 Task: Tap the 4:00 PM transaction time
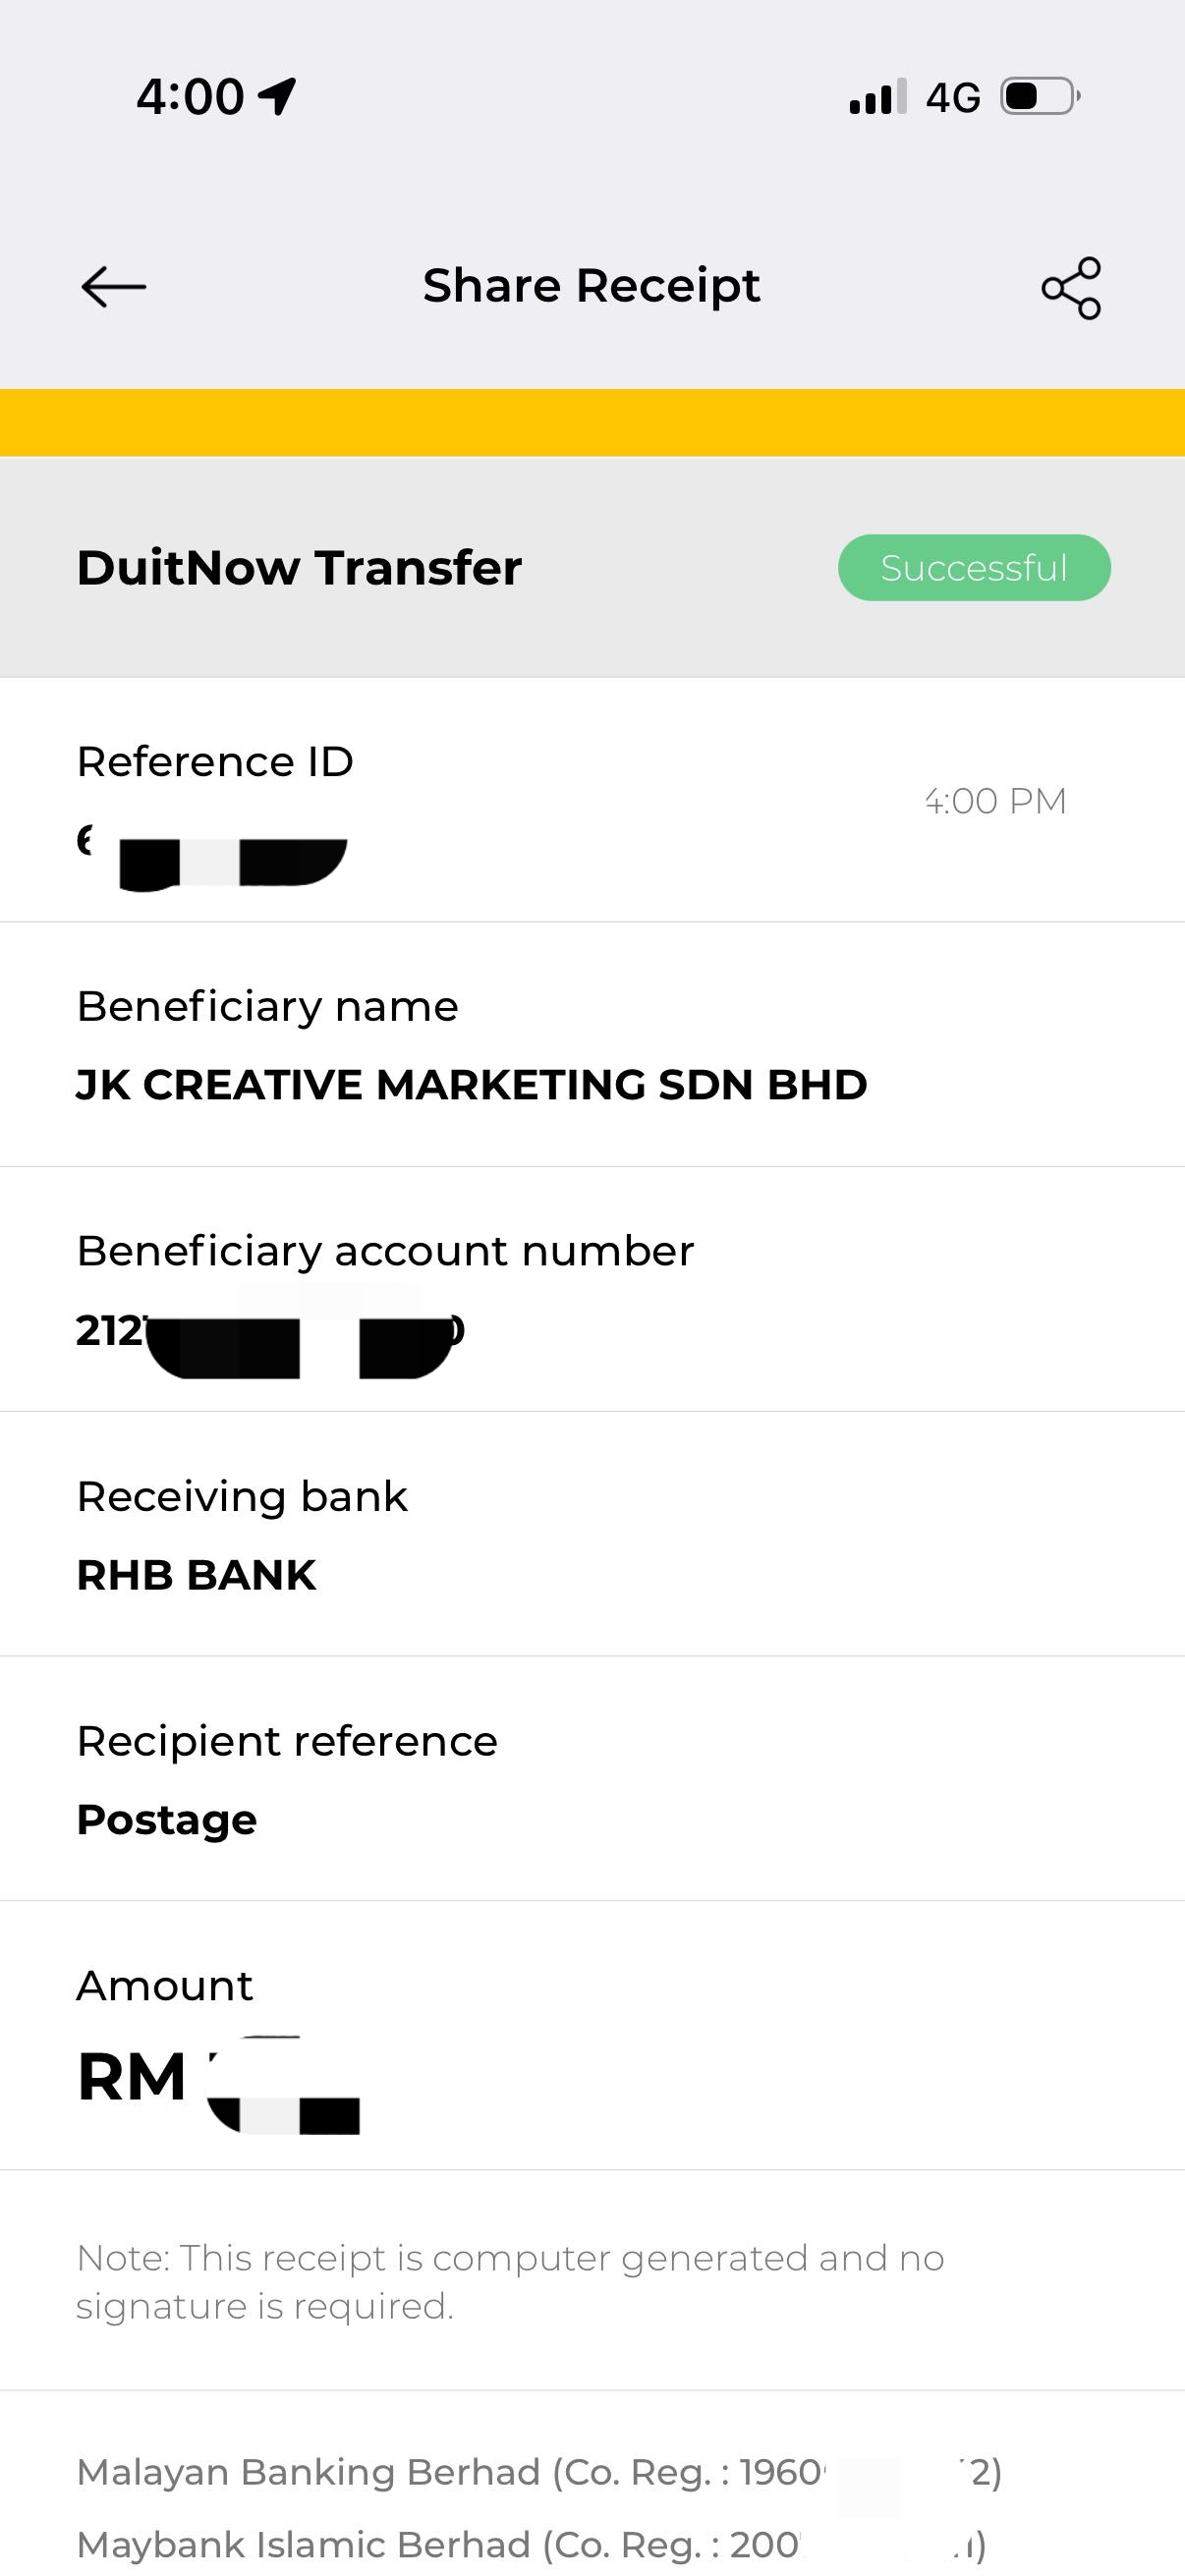pos(995,801)
